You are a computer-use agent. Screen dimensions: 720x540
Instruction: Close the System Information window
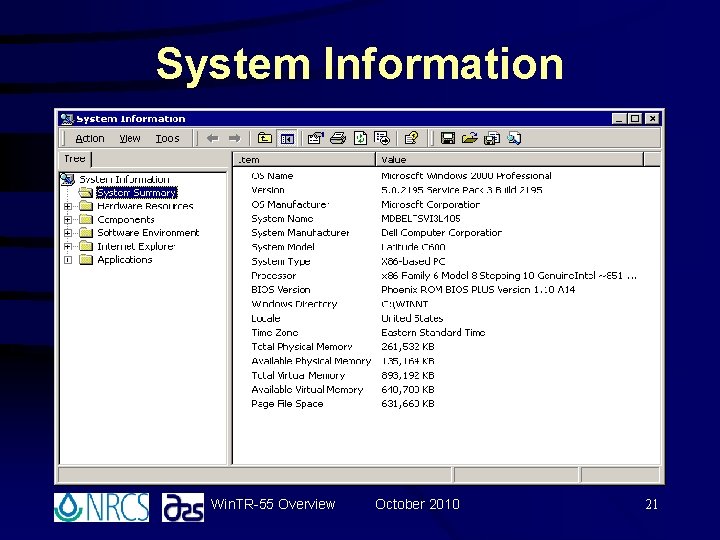pyautogui.click(x=652, y=119)
